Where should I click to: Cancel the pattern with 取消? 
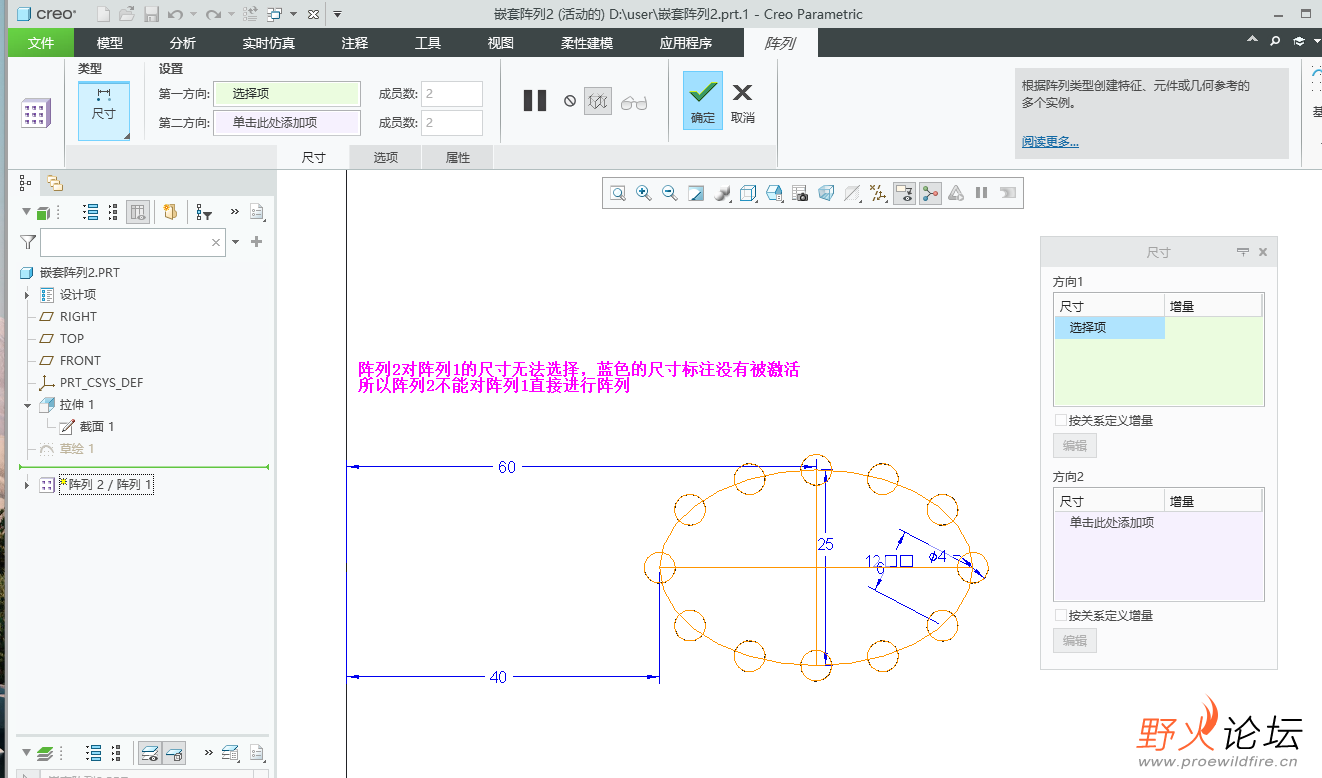(742, 100)
